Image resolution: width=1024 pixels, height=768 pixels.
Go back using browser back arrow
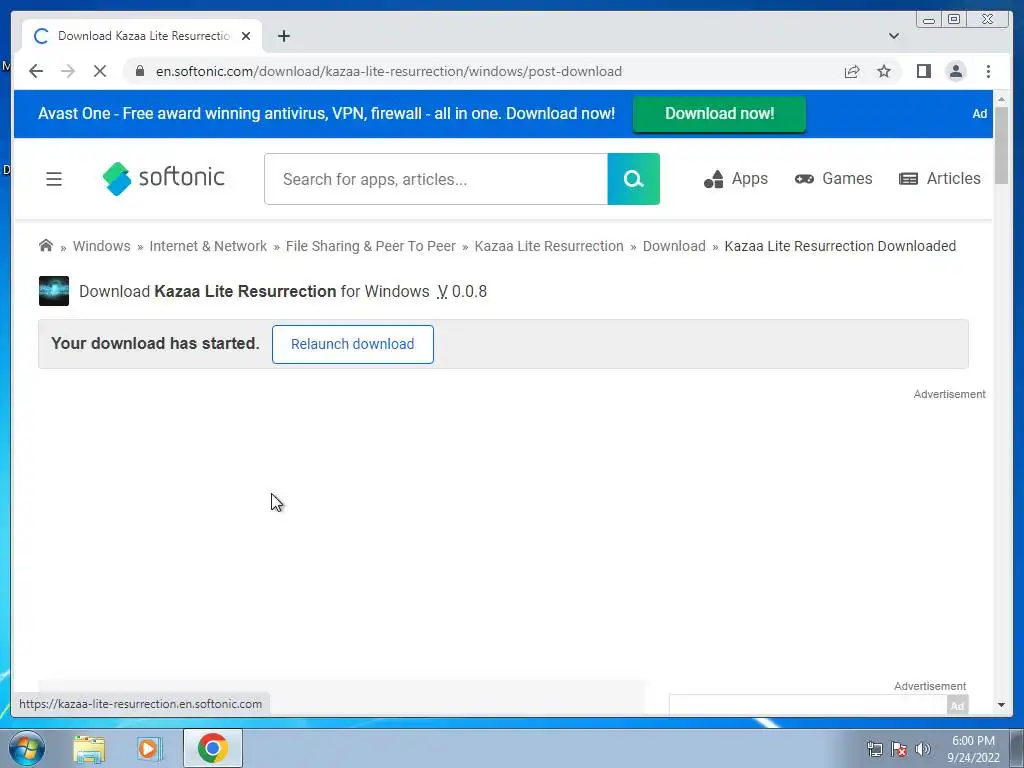pos(36,71)
